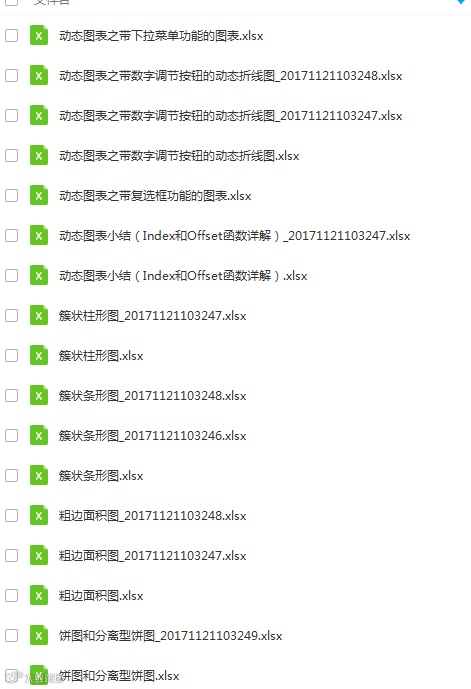Open 动态图表之带数字调节按钮的动态折线图_20171121103248.xlsx
Image resolution: width=471 pixels, height=689 pixels.
231,76
